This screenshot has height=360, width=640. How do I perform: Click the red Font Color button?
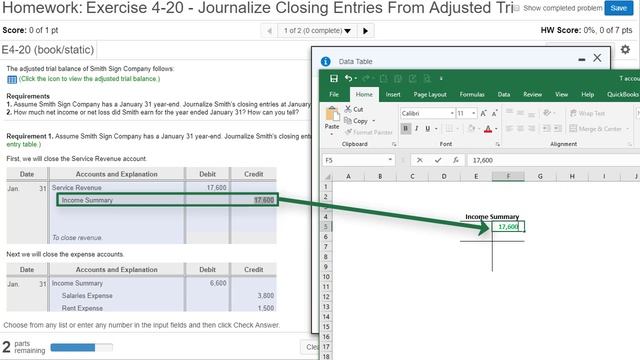point(488,129)
